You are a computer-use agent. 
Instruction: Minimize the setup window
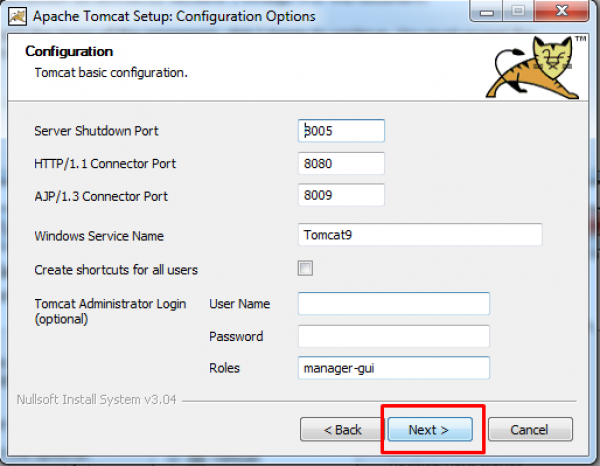(x=486, y=11)
